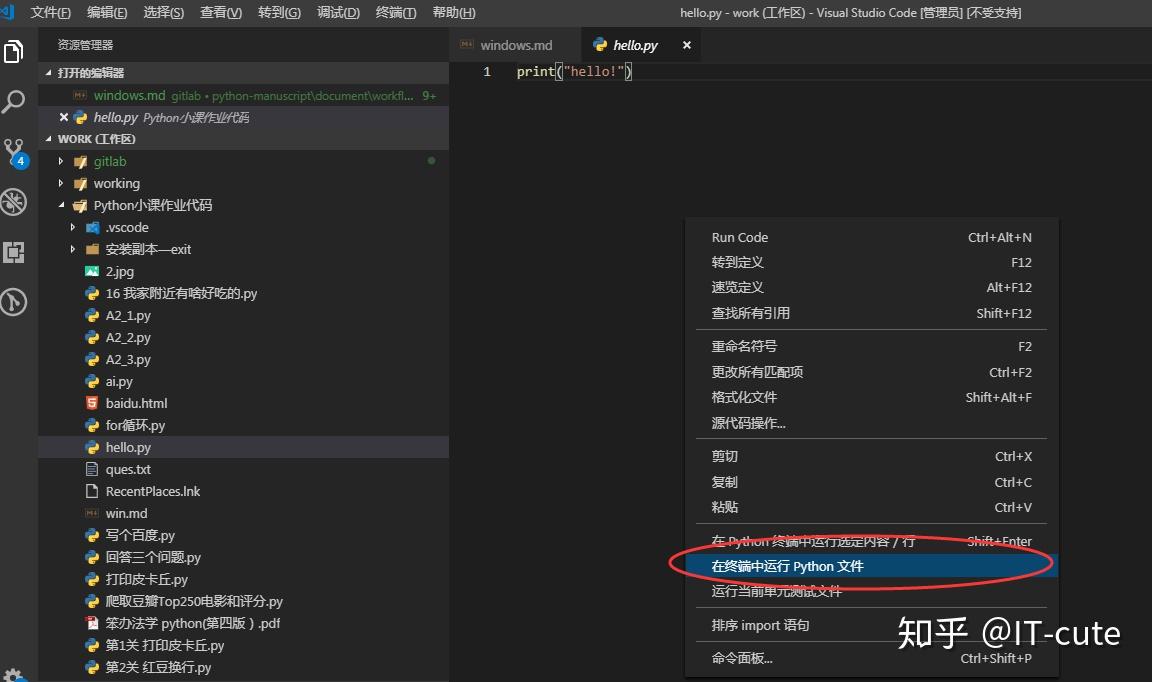Expand the gitlab folder
The width and height of the screenshot is (1152, 682).
click(x=62, y=161)
